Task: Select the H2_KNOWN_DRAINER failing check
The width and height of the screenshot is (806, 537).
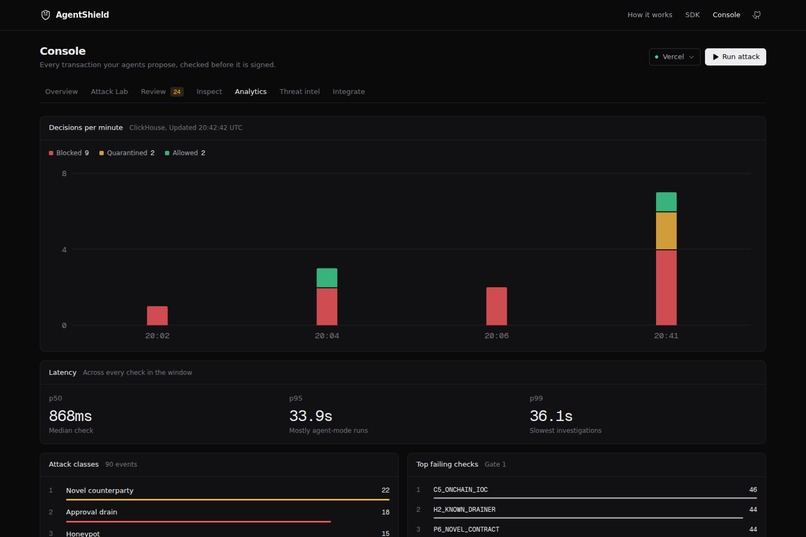Action: [587, 512]
